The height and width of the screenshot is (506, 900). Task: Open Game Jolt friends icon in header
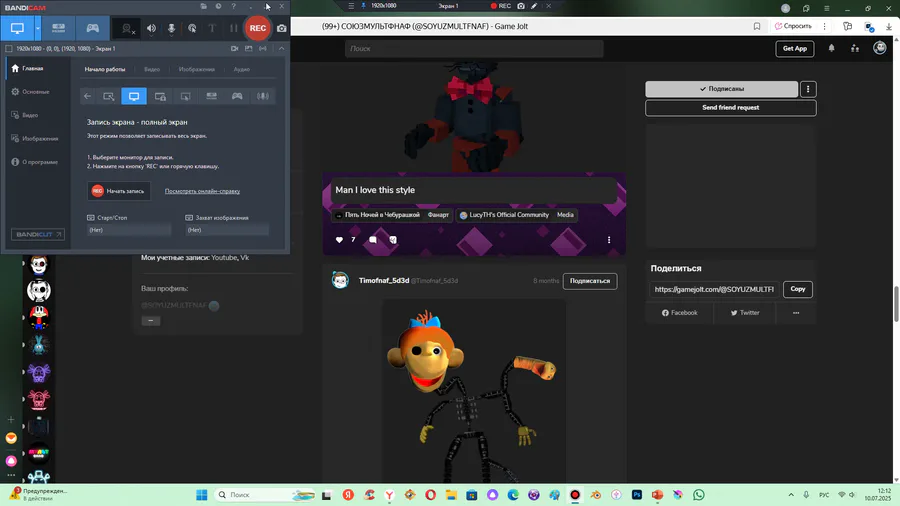pyautogui.click(x=855, y=48)
